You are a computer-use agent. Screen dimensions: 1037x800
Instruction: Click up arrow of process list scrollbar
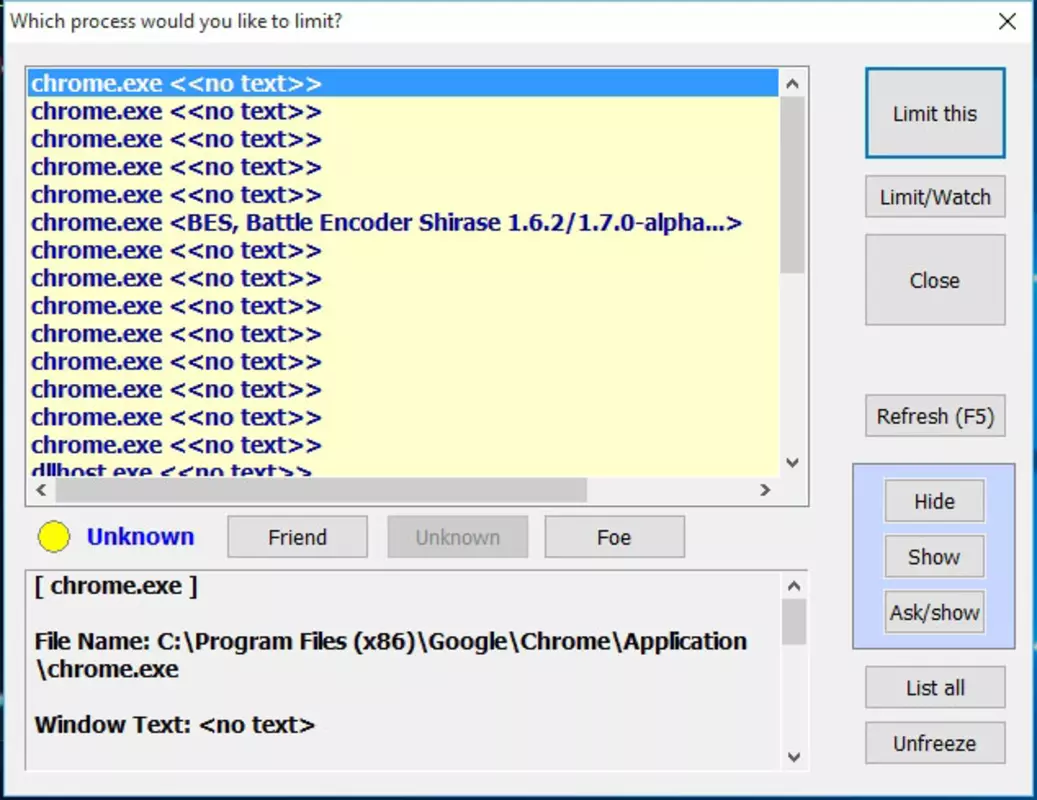click(x=792, y=83)
